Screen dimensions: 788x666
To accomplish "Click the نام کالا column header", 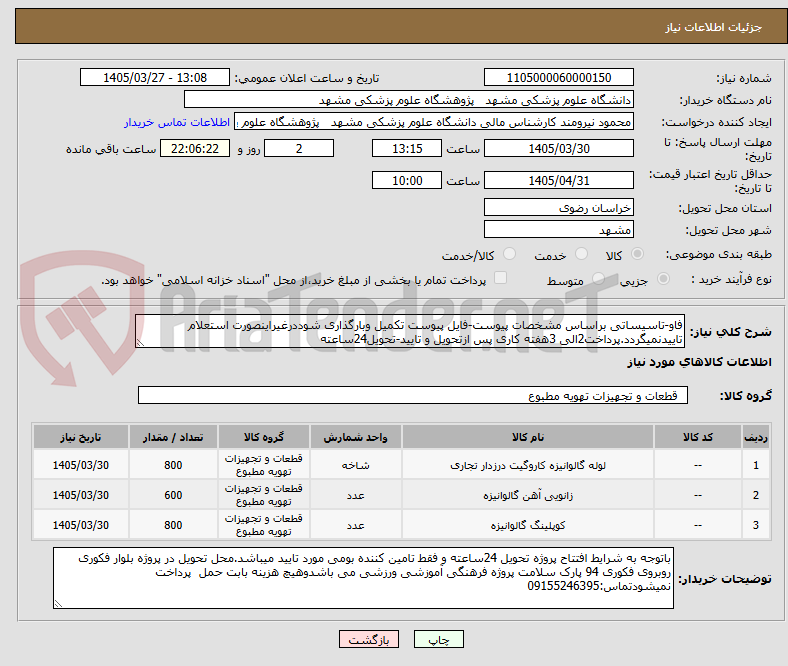I will coord(528,437).
